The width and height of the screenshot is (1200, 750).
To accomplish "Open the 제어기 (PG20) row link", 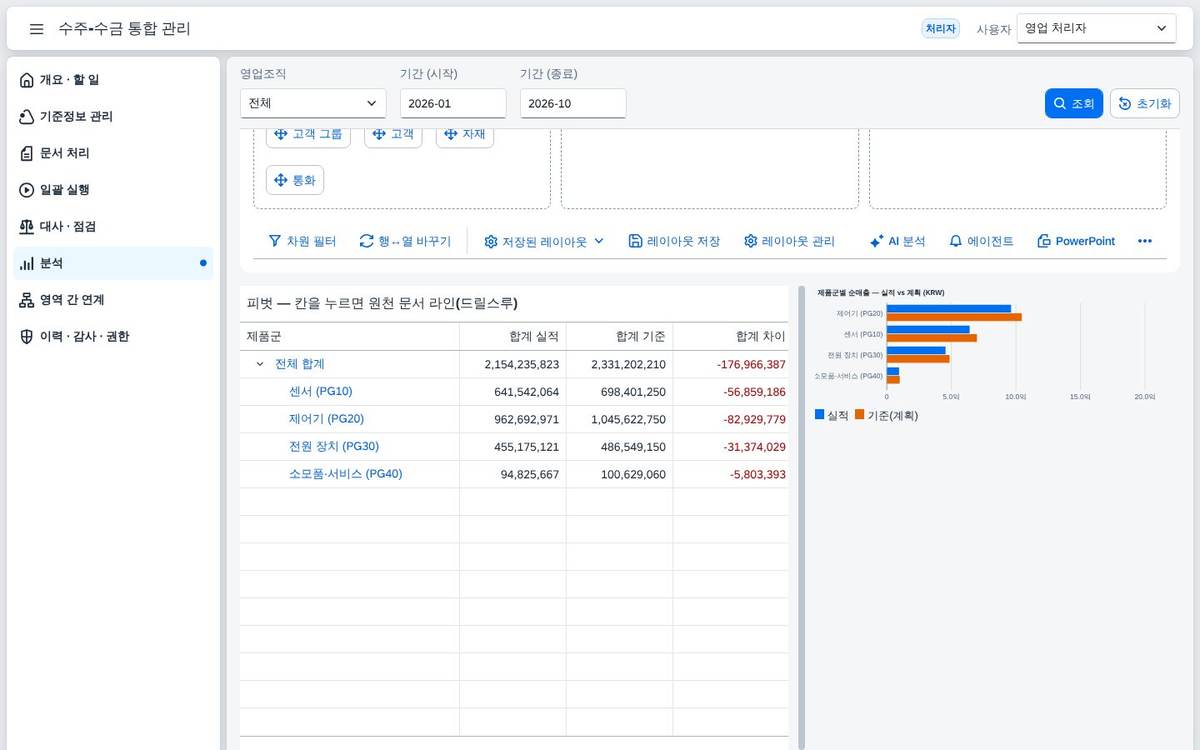I will (326, 419).
